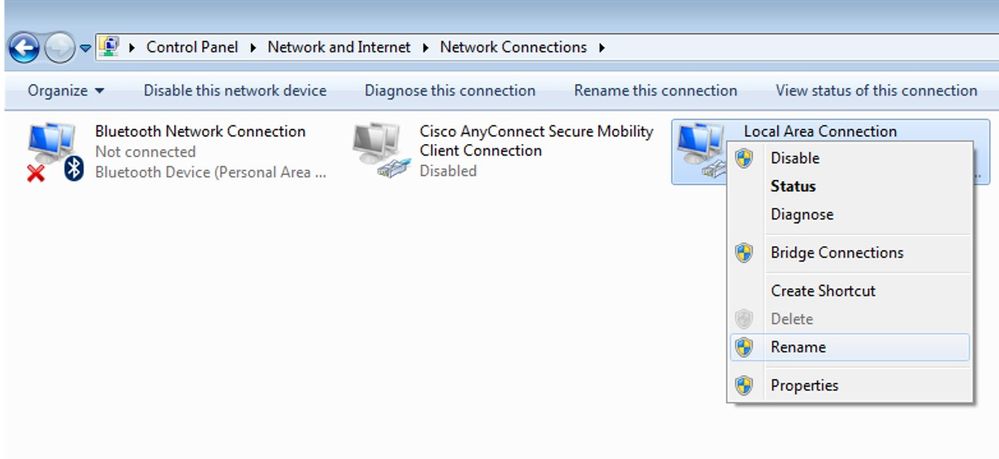Click View status of this connection
The image size is (999, 459).
[876, 91]
